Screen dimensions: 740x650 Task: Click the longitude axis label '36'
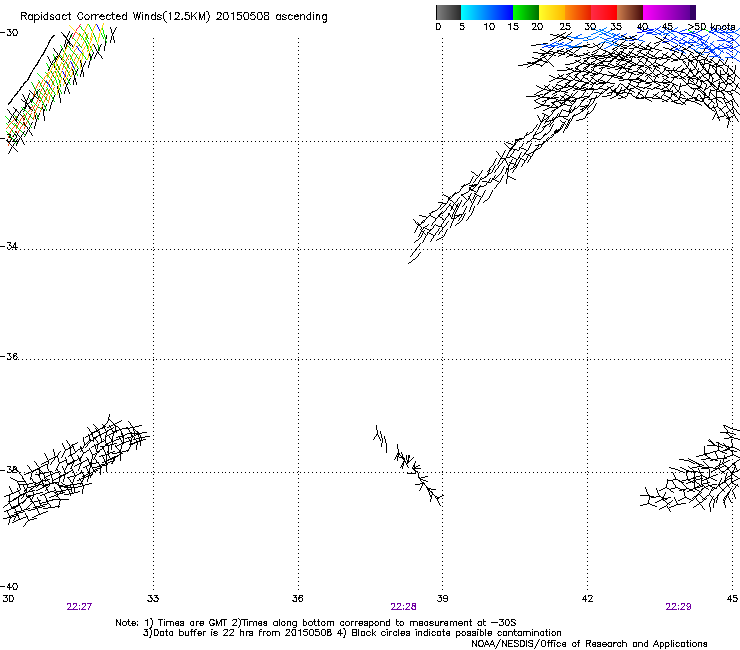click(x=297, y=599)
